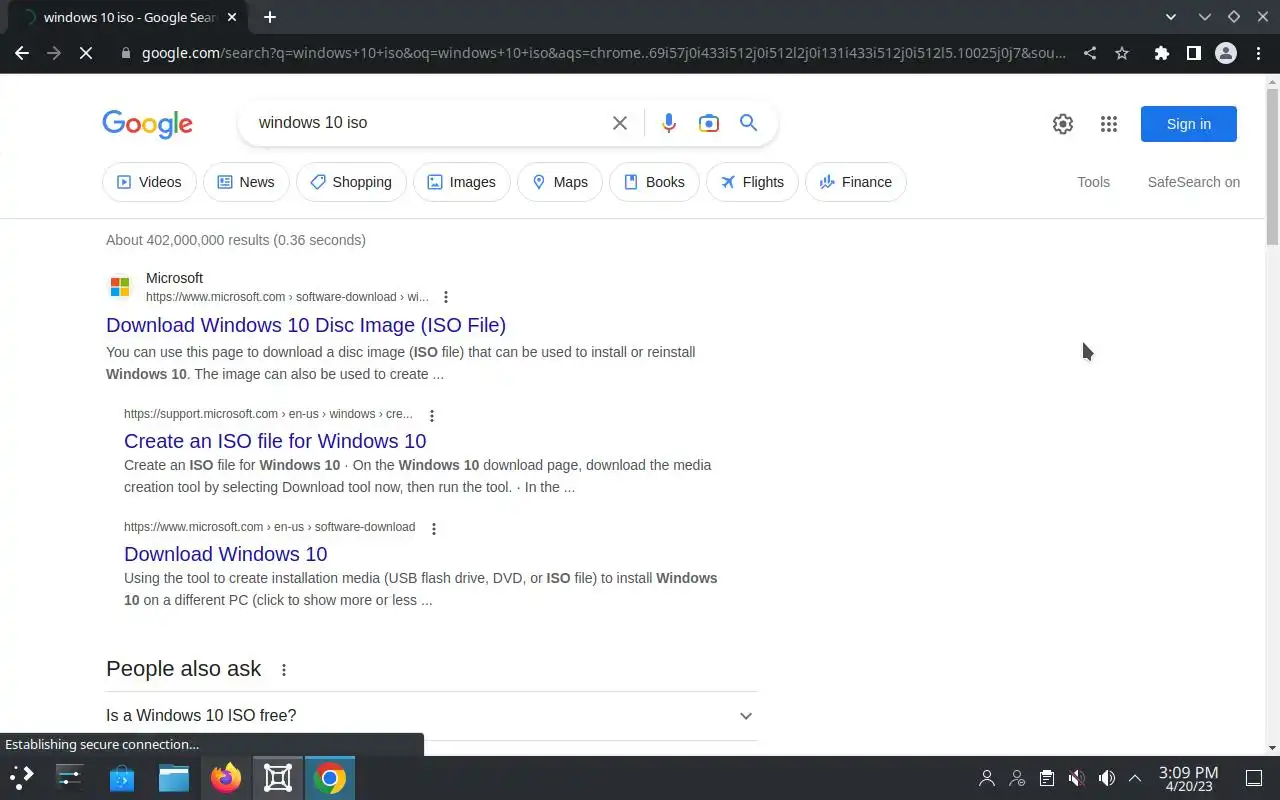Image resolution: width=1280 pixels, height=800 pixels.
Task: Click the Microsoft site name in first result
Action: pos(174,278)
